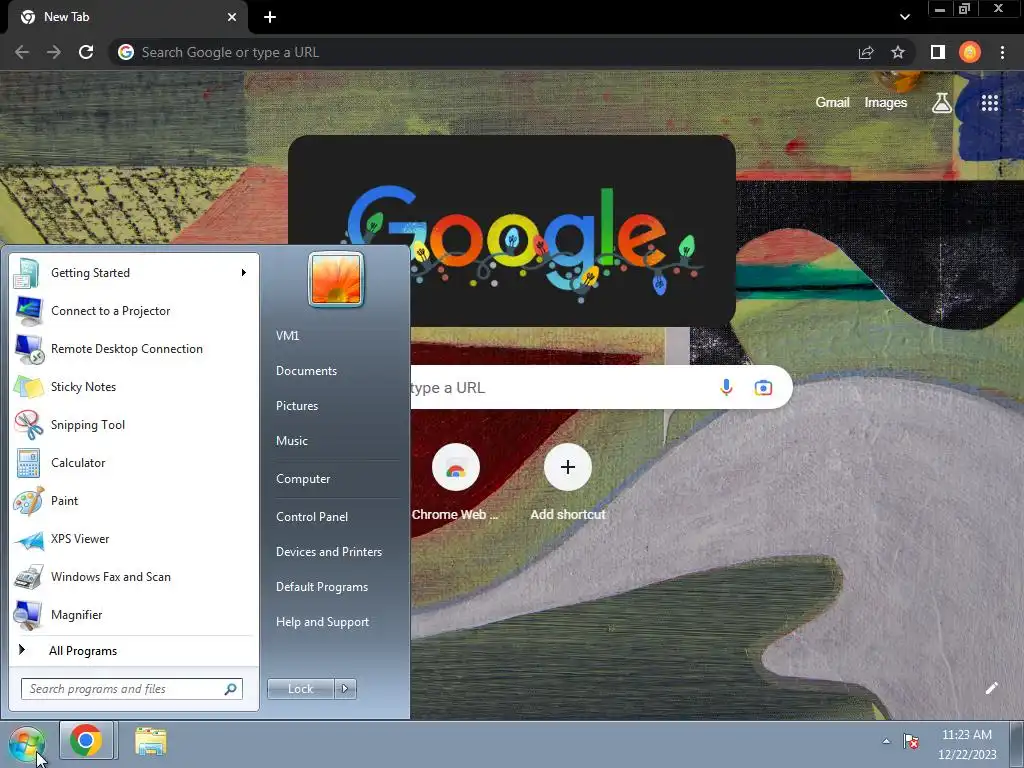Open the taskbar clock showing 11:23 AM
This screenshot has height=768, width=1024.
click(x=967, y=744)
